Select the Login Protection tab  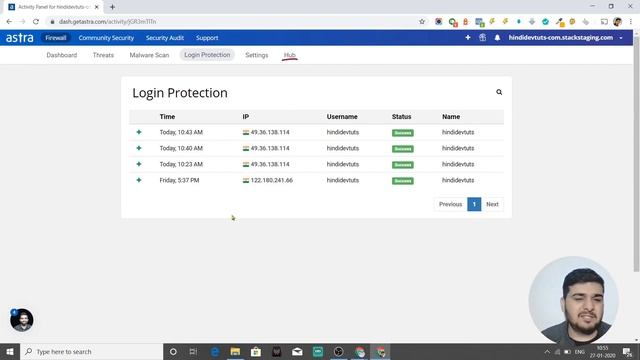[x=207, y=55]
